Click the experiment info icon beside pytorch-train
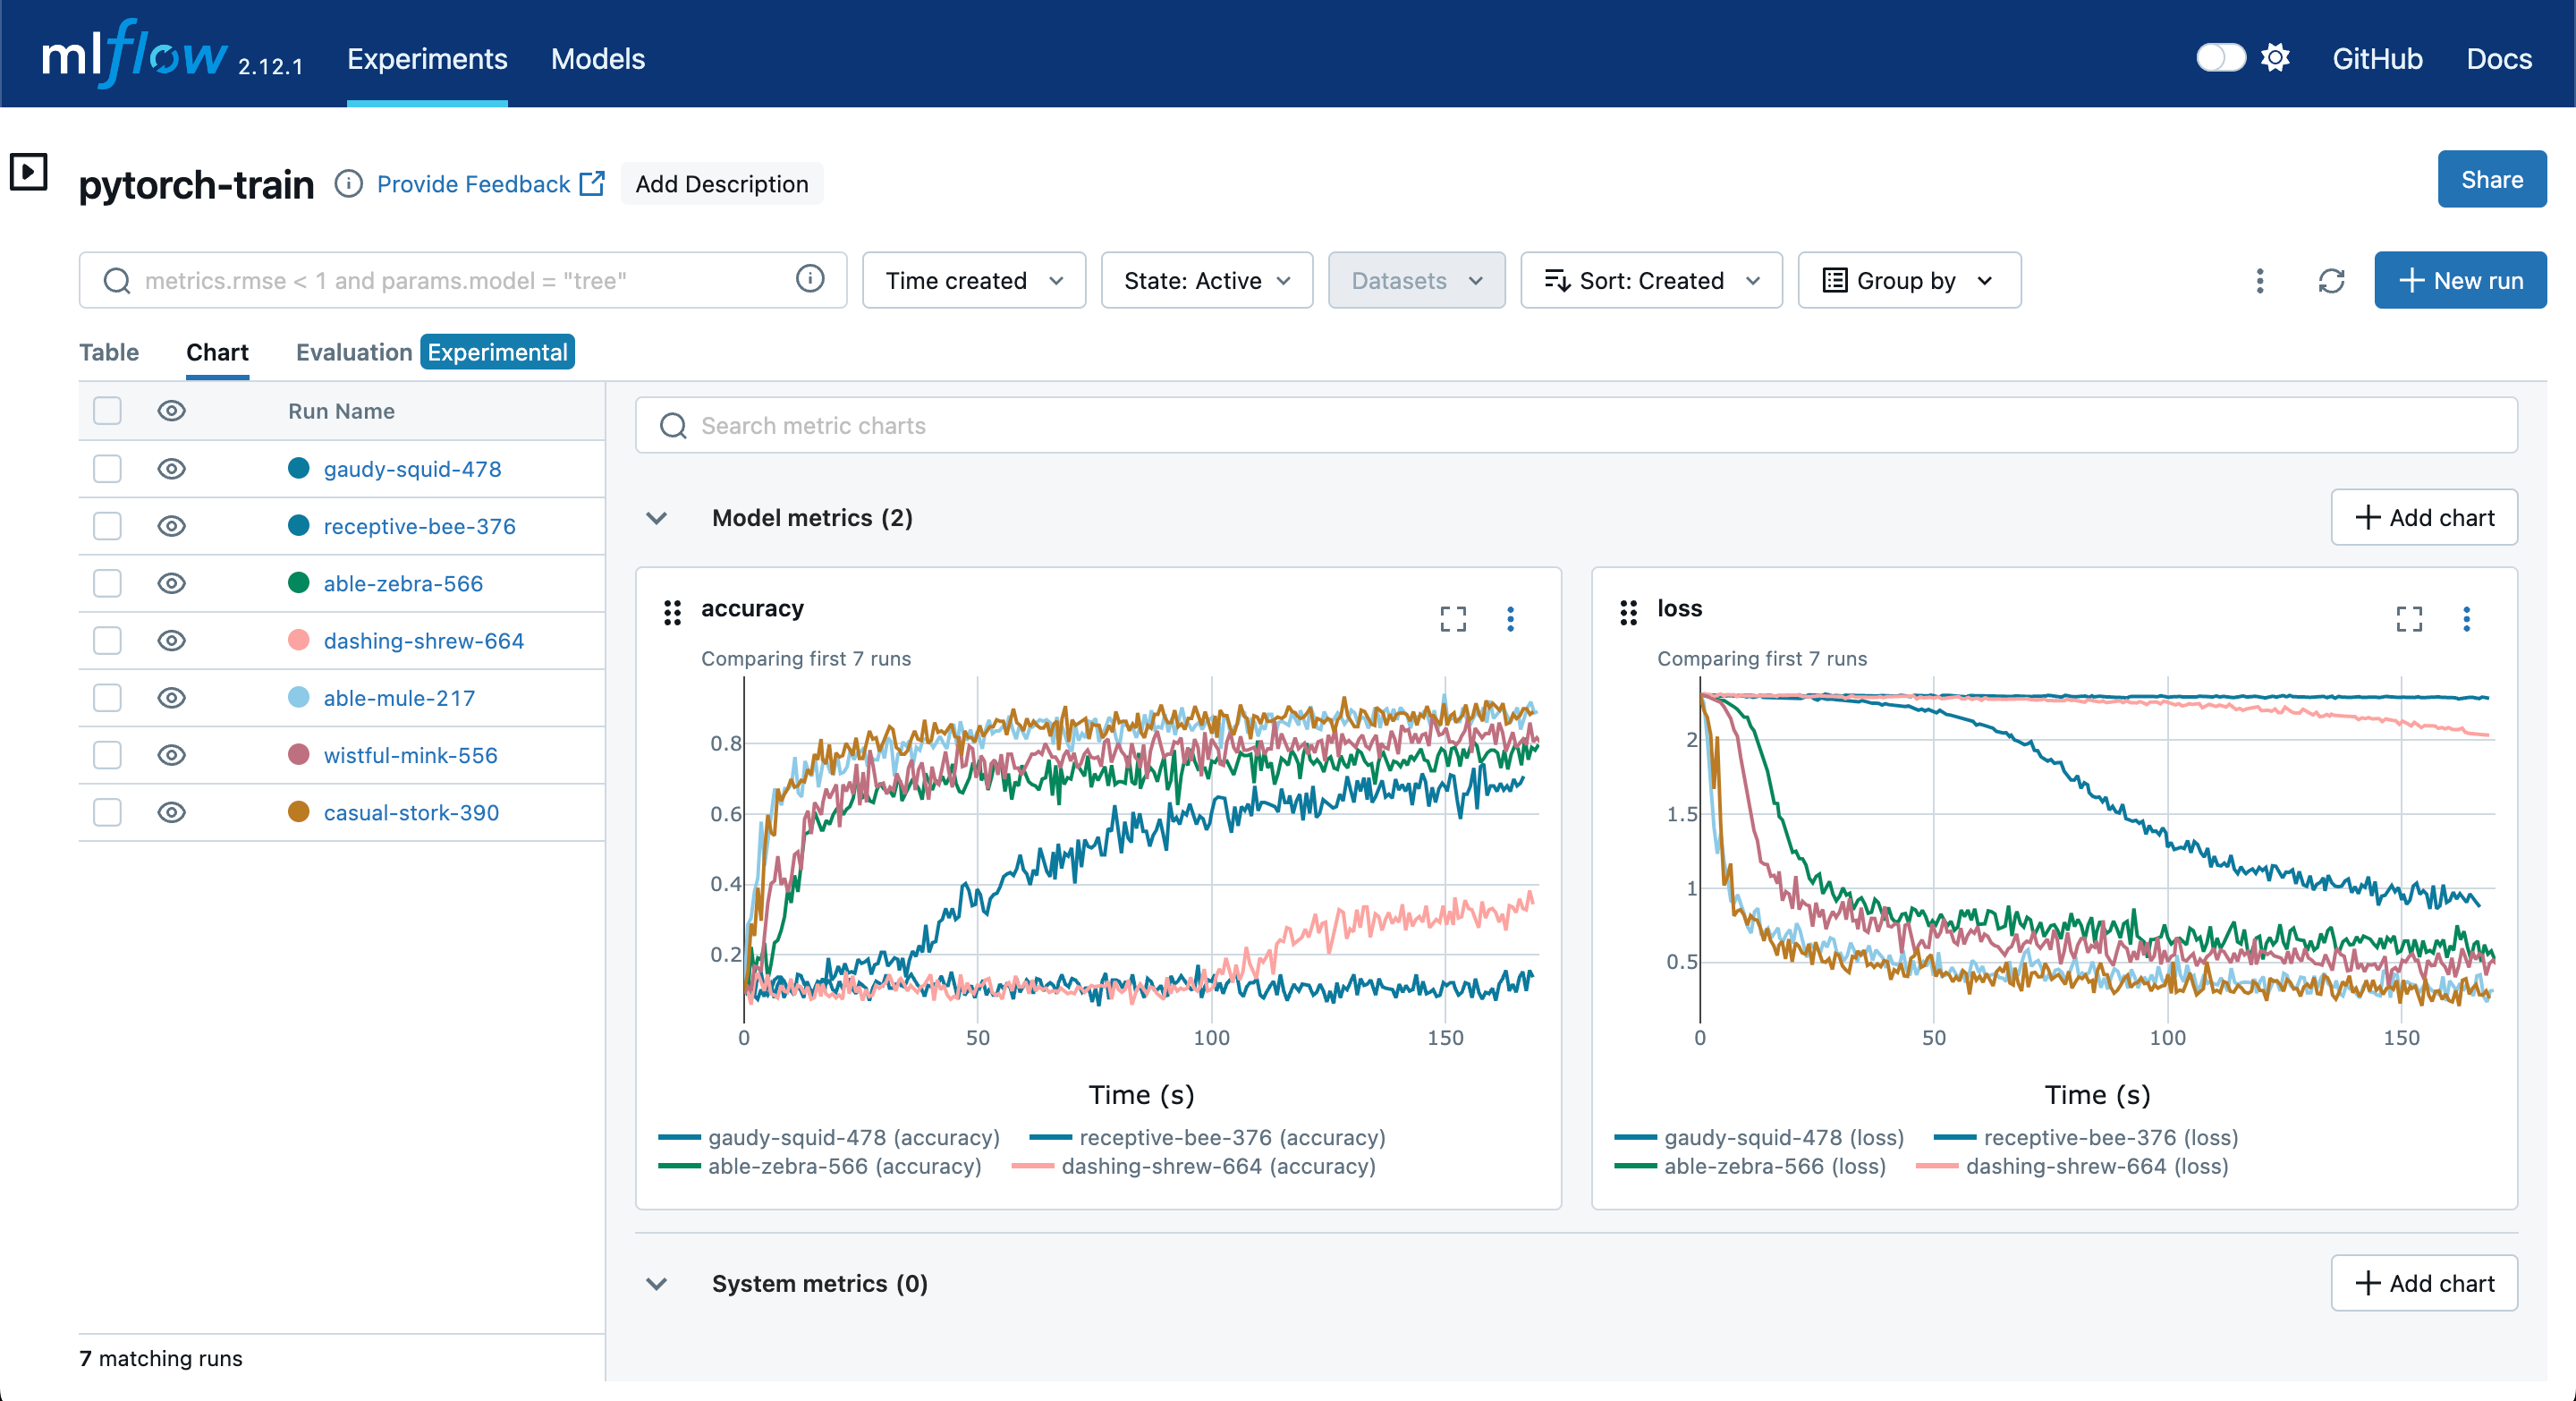The width and height of the screenshot is (2576, 1401). pos(348,184)
